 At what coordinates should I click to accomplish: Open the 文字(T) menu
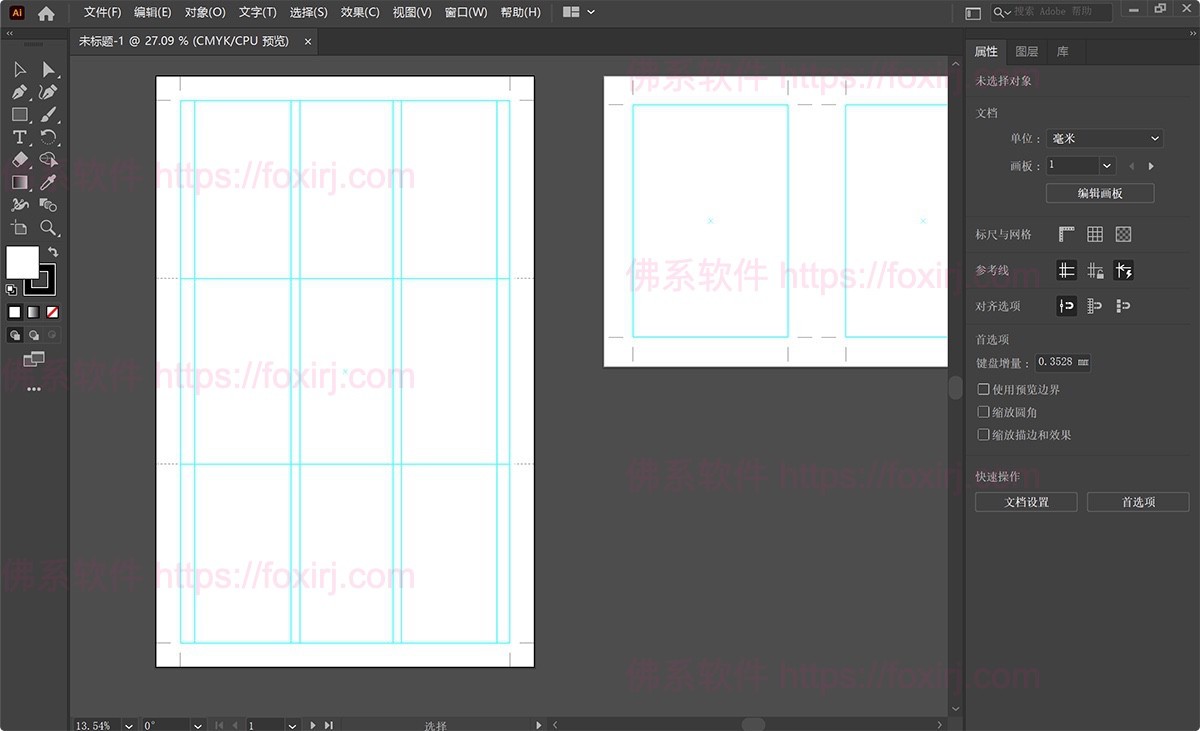257,12
